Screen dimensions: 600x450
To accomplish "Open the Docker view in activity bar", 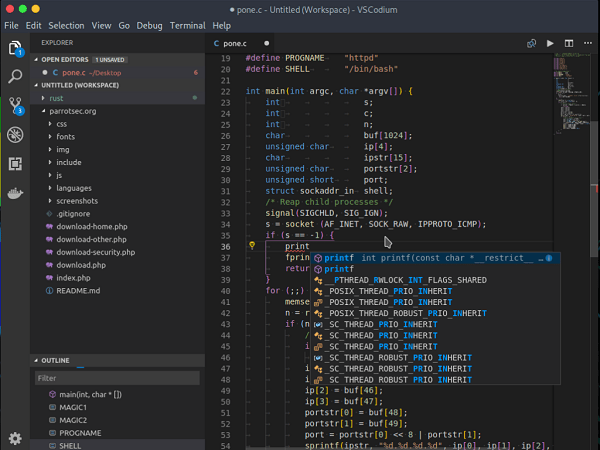I will 15,192.
